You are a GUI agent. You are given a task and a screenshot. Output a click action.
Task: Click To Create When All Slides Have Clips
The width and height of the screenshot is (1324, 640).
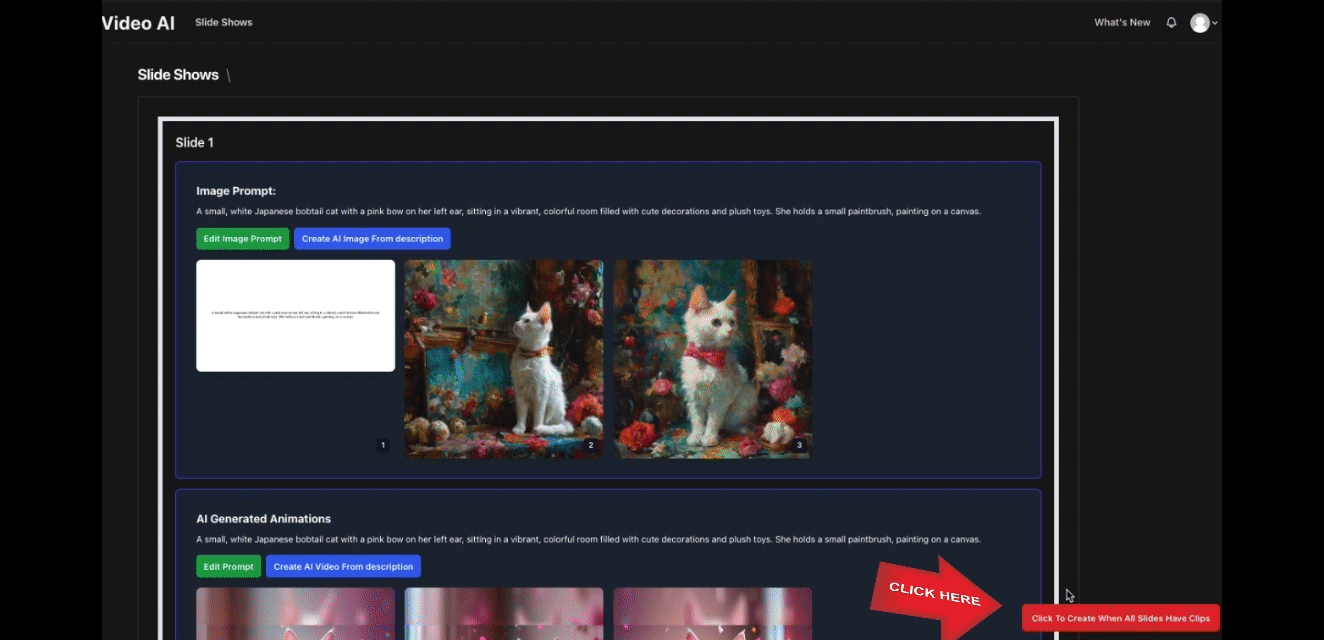[1121, 618]
